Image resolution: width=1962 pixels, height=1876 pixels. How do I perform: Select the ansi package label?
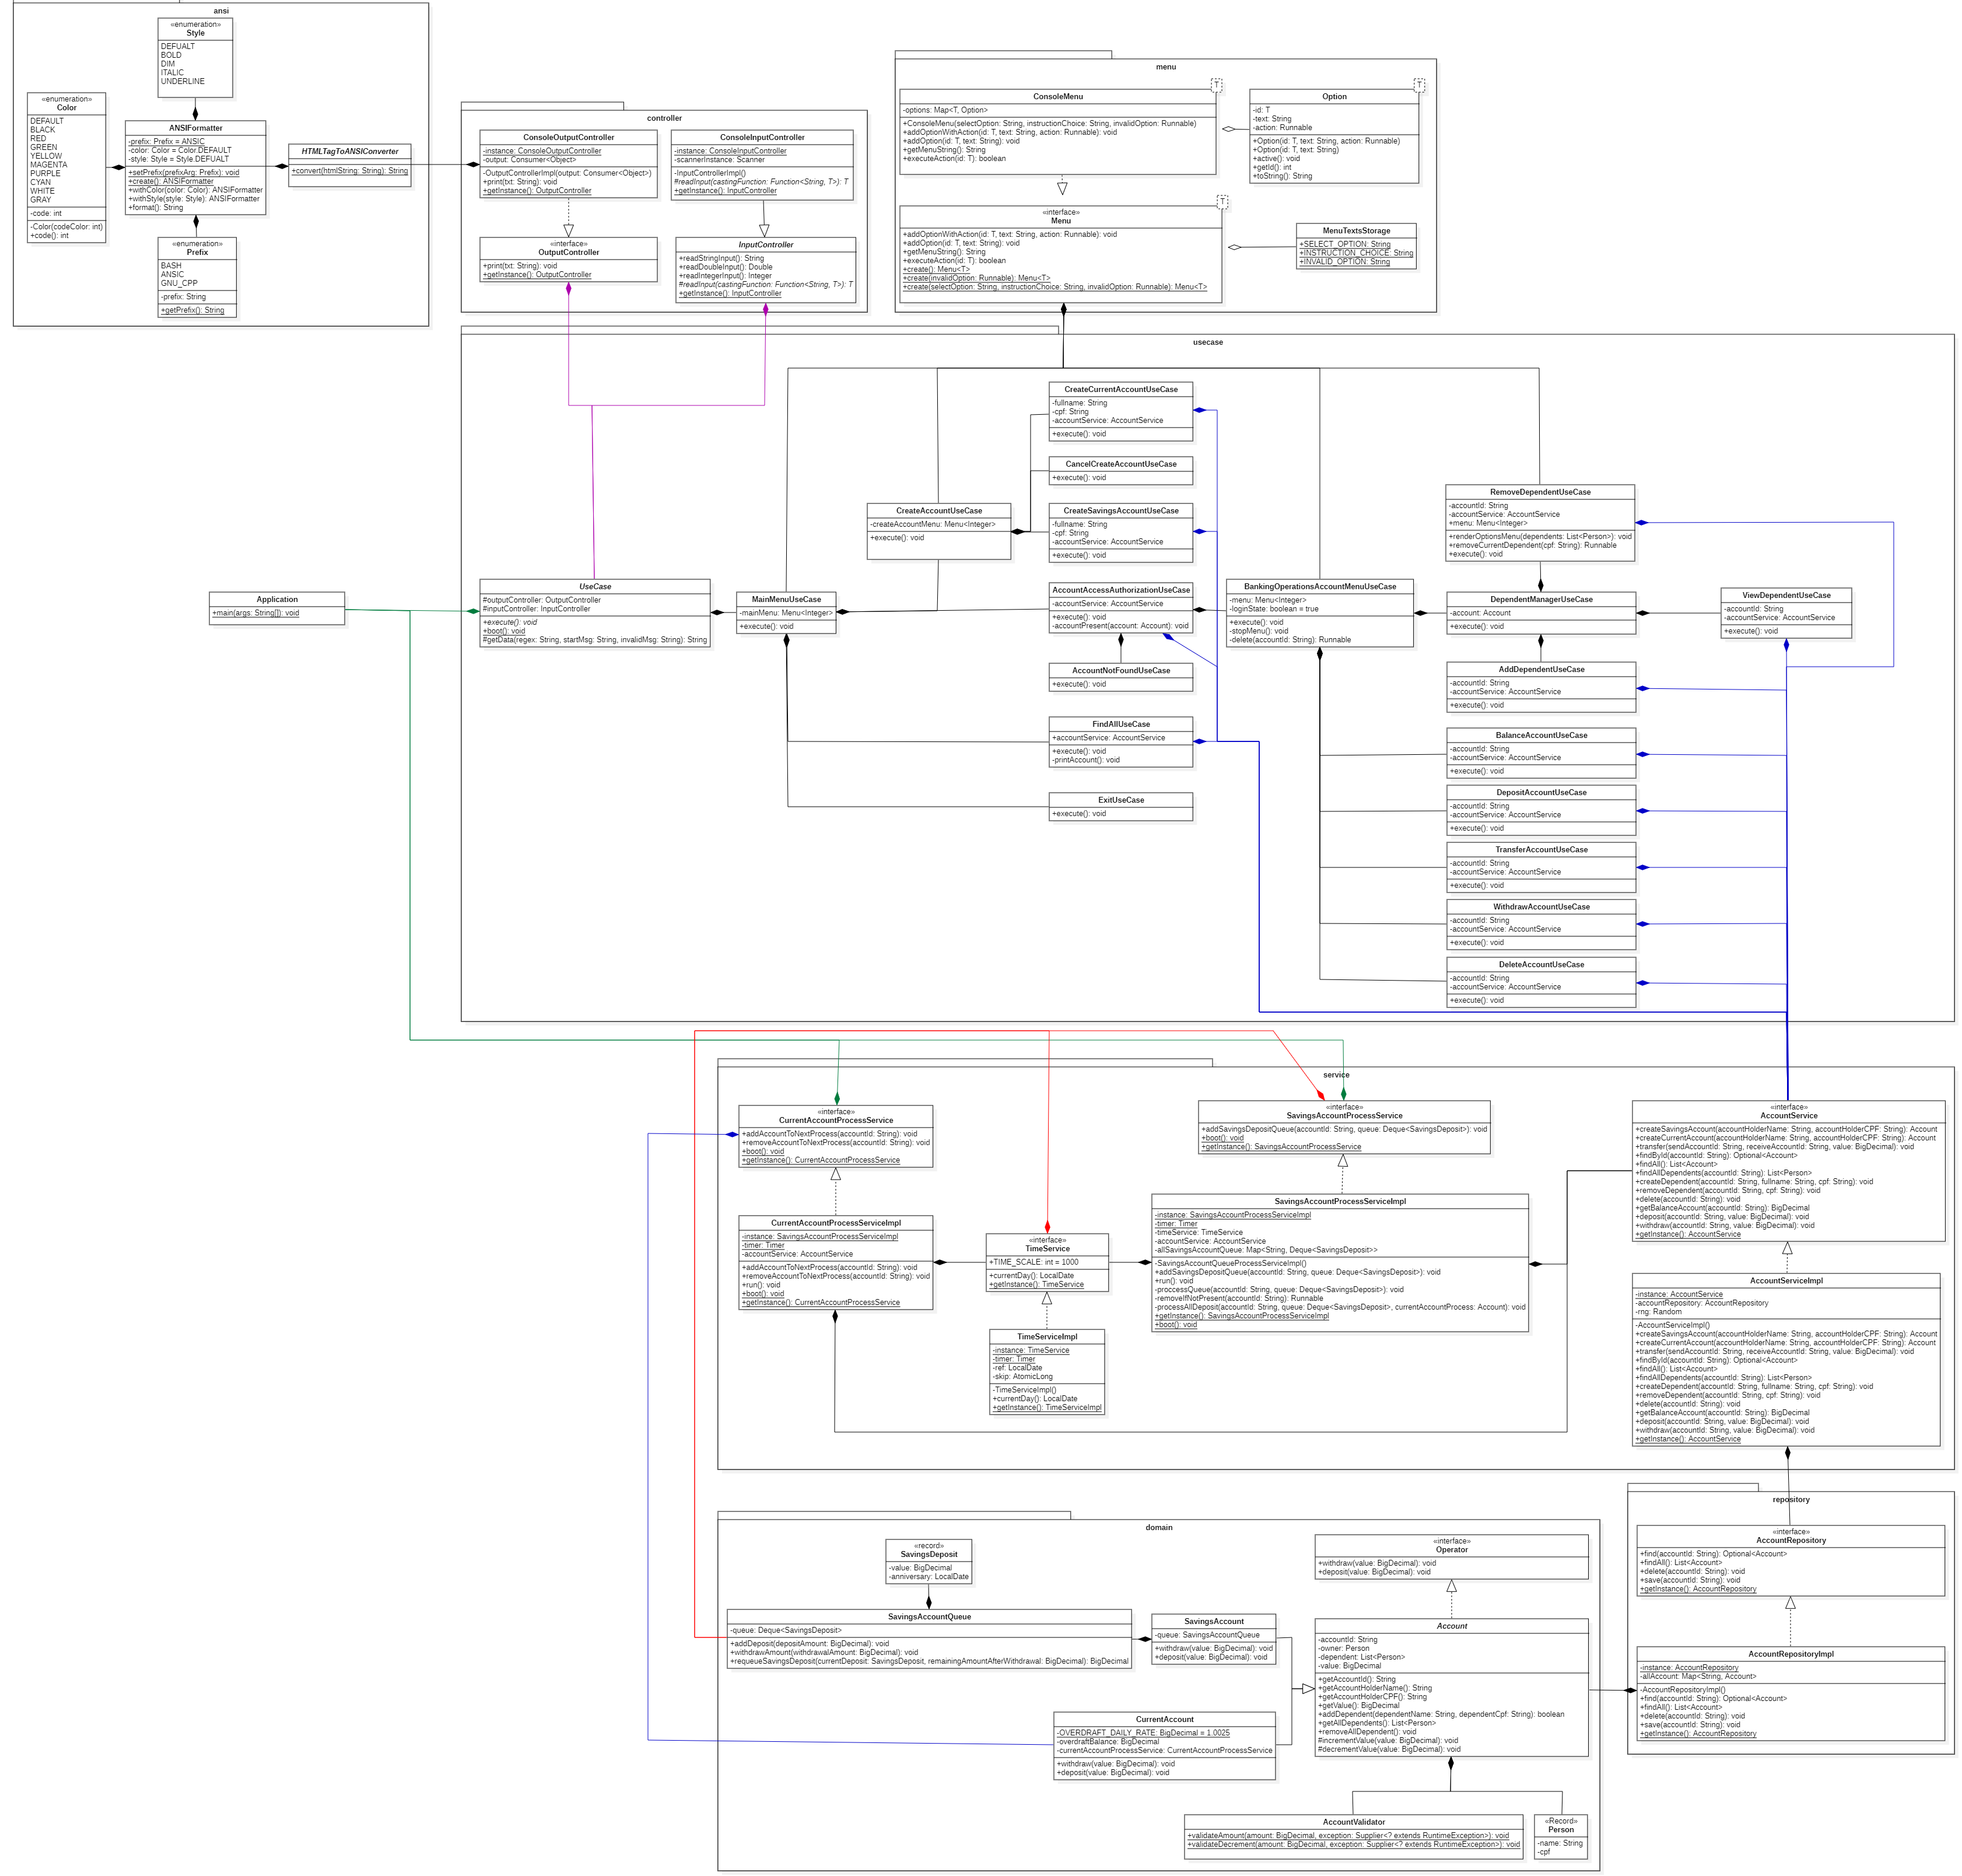point(221,11)
